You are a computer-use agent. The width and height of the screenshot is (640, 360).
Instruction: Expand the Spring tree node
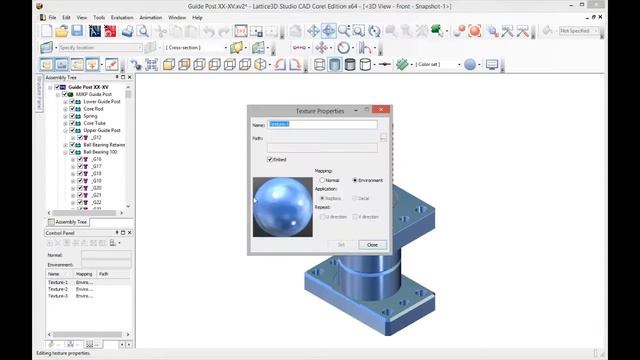[x=65, y=116]
